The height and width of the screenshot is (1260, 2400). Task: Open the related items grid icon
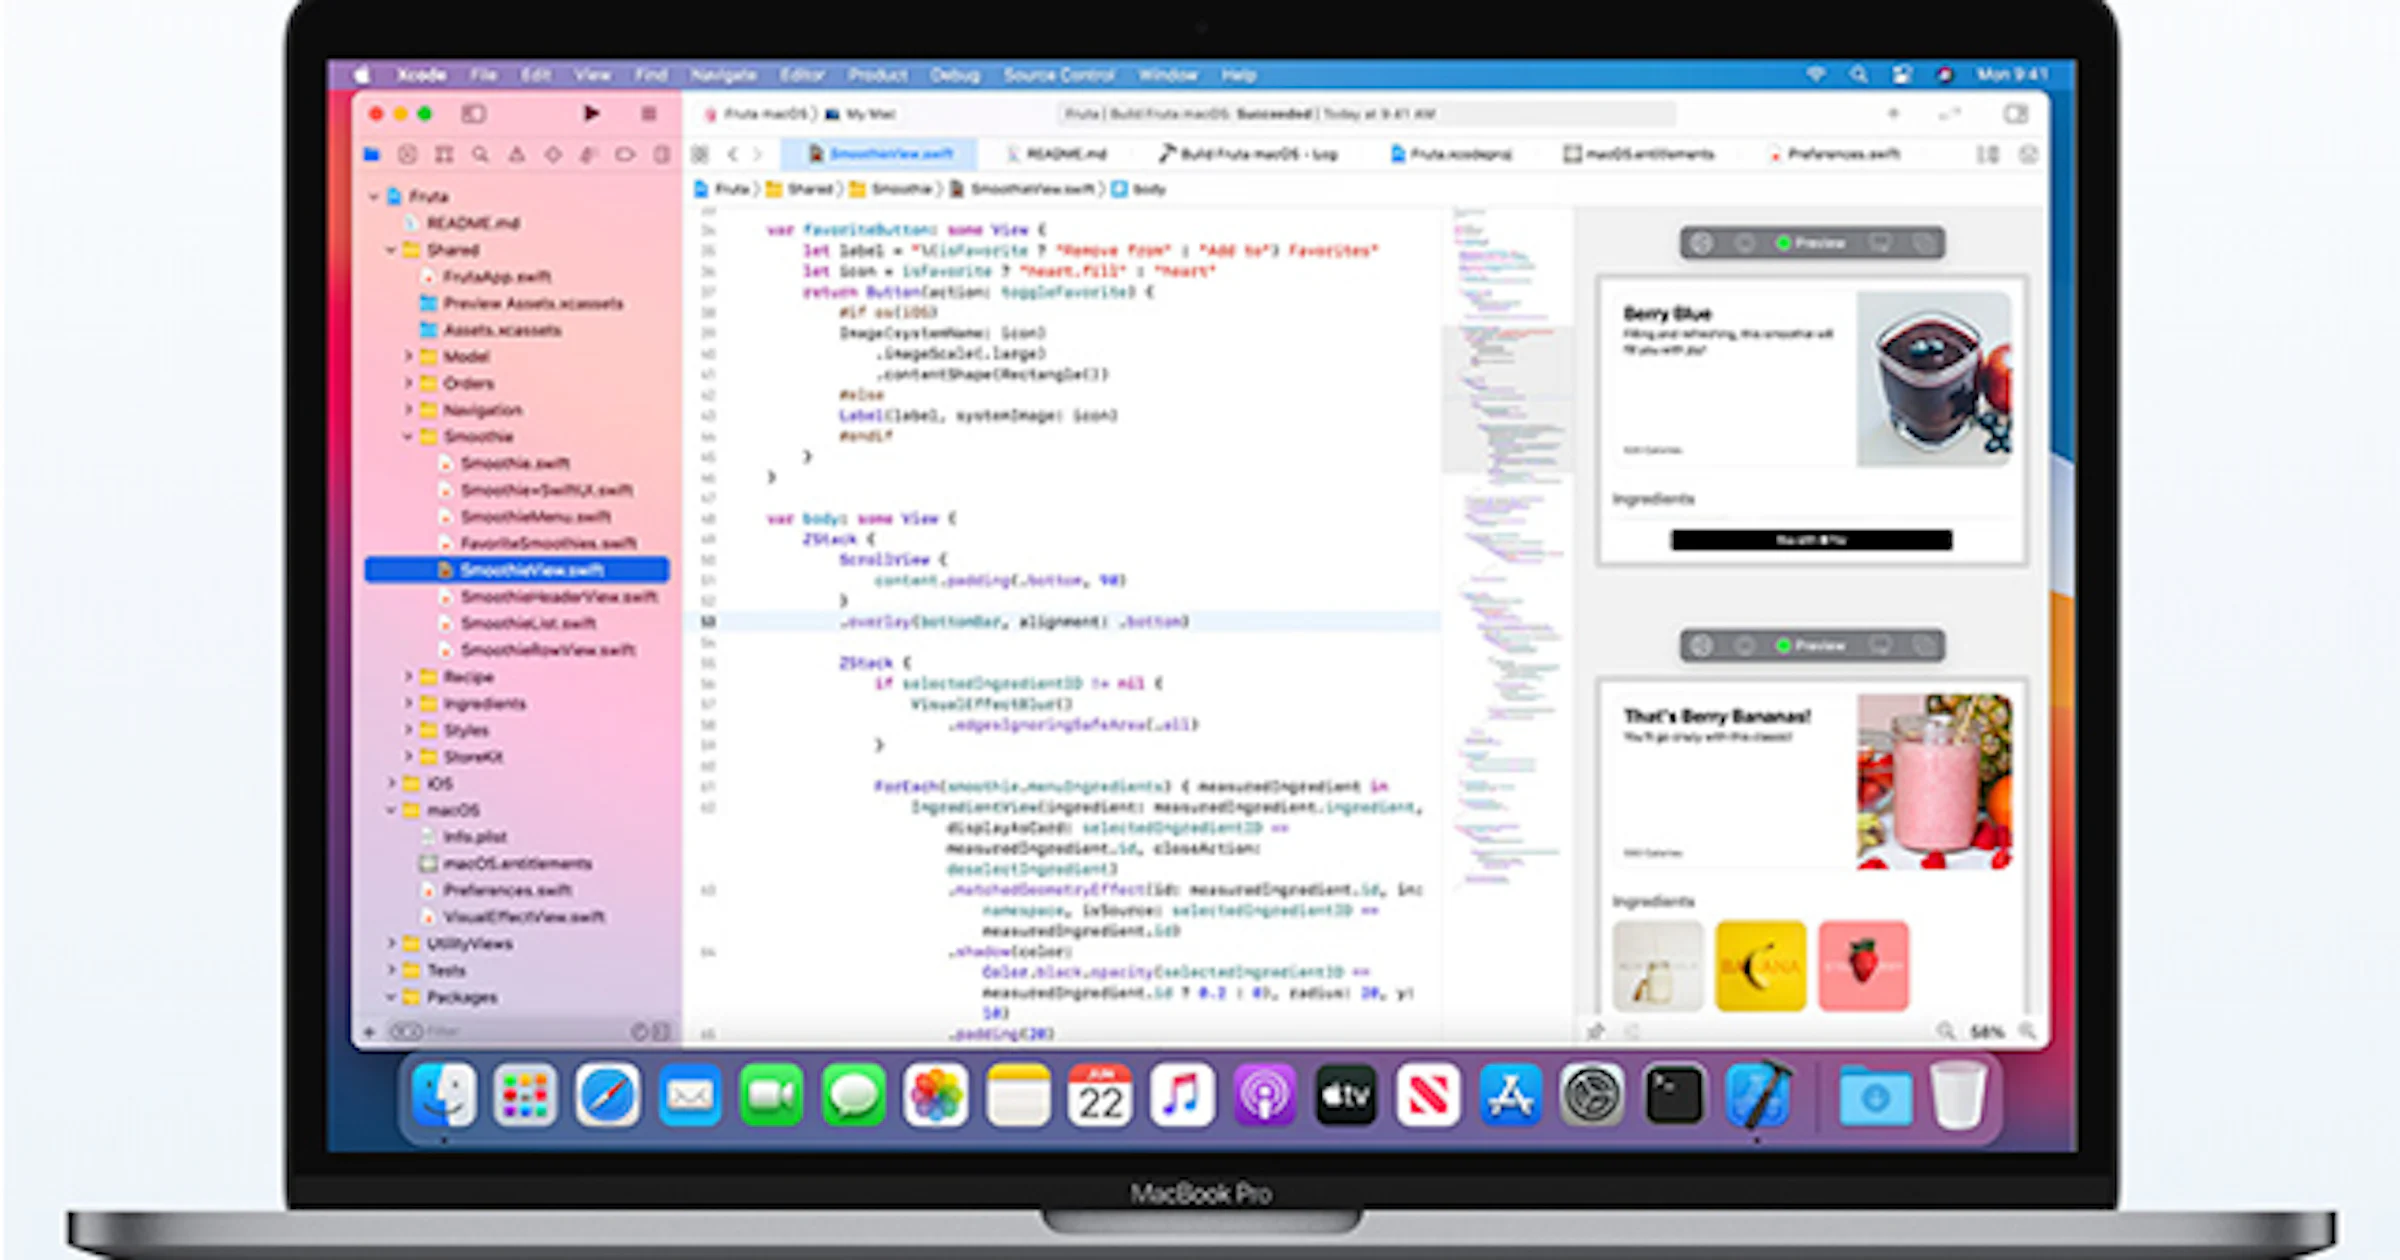[700, 155]
